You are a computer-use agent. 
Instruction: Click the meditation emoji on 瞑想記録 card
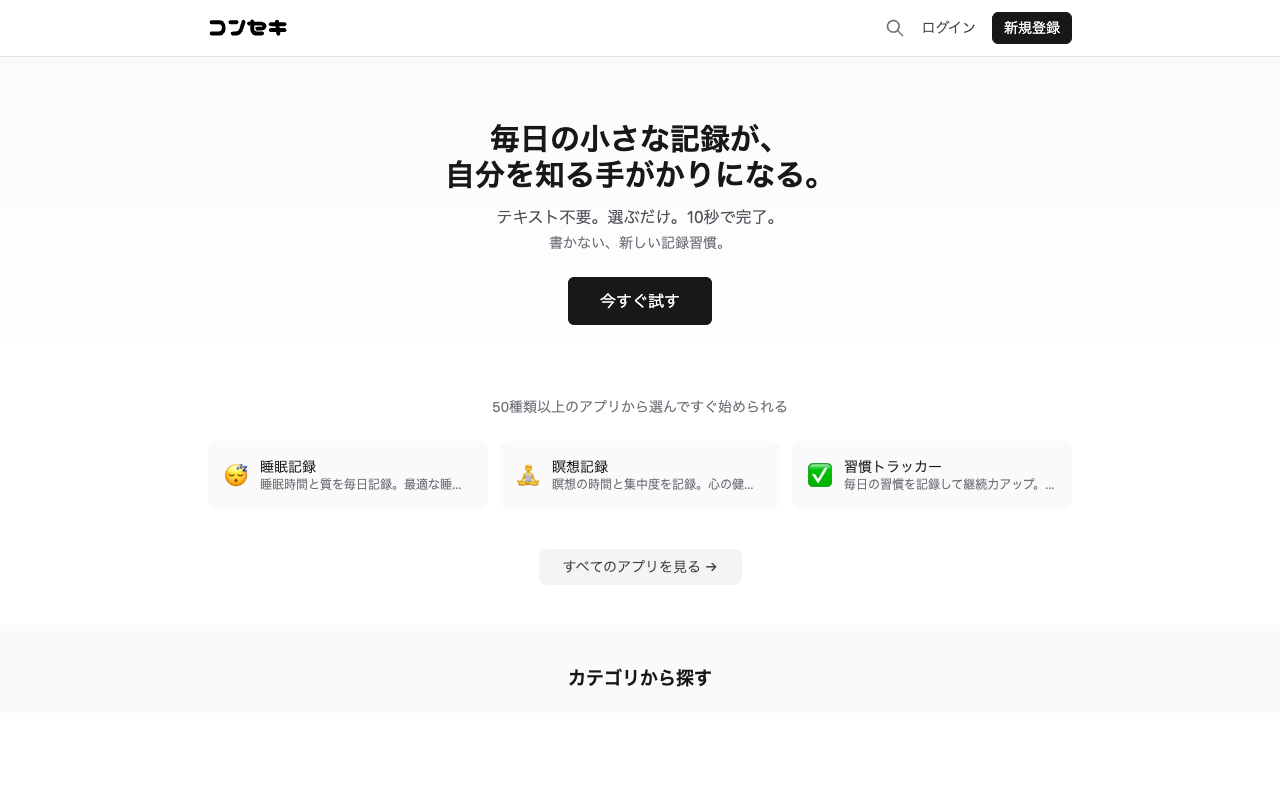pyautogui.click(x=527, y=475)
